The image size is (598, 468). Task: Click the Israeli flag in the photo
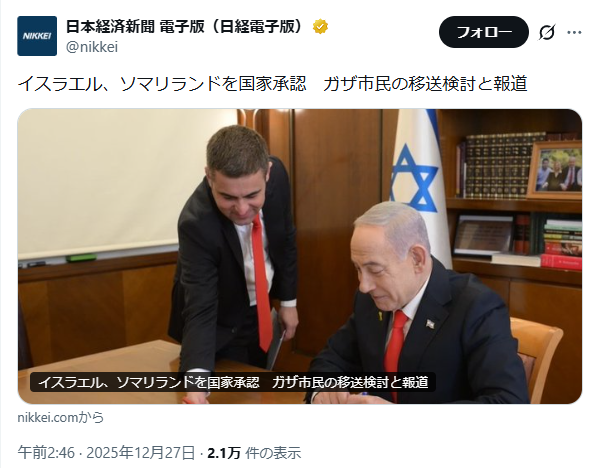(x=419, y=179)
